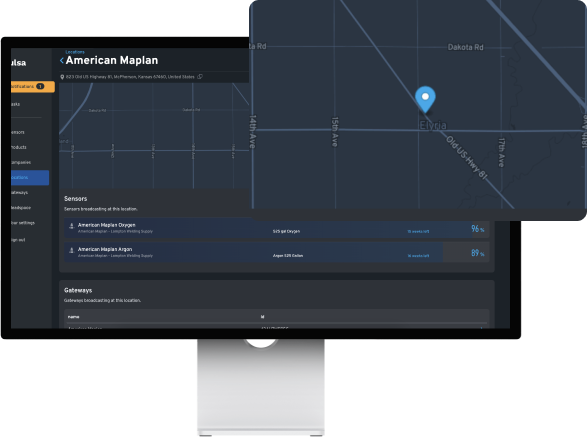Open Sensors in the sidebar
587x437 pixels.
(18, 132)
